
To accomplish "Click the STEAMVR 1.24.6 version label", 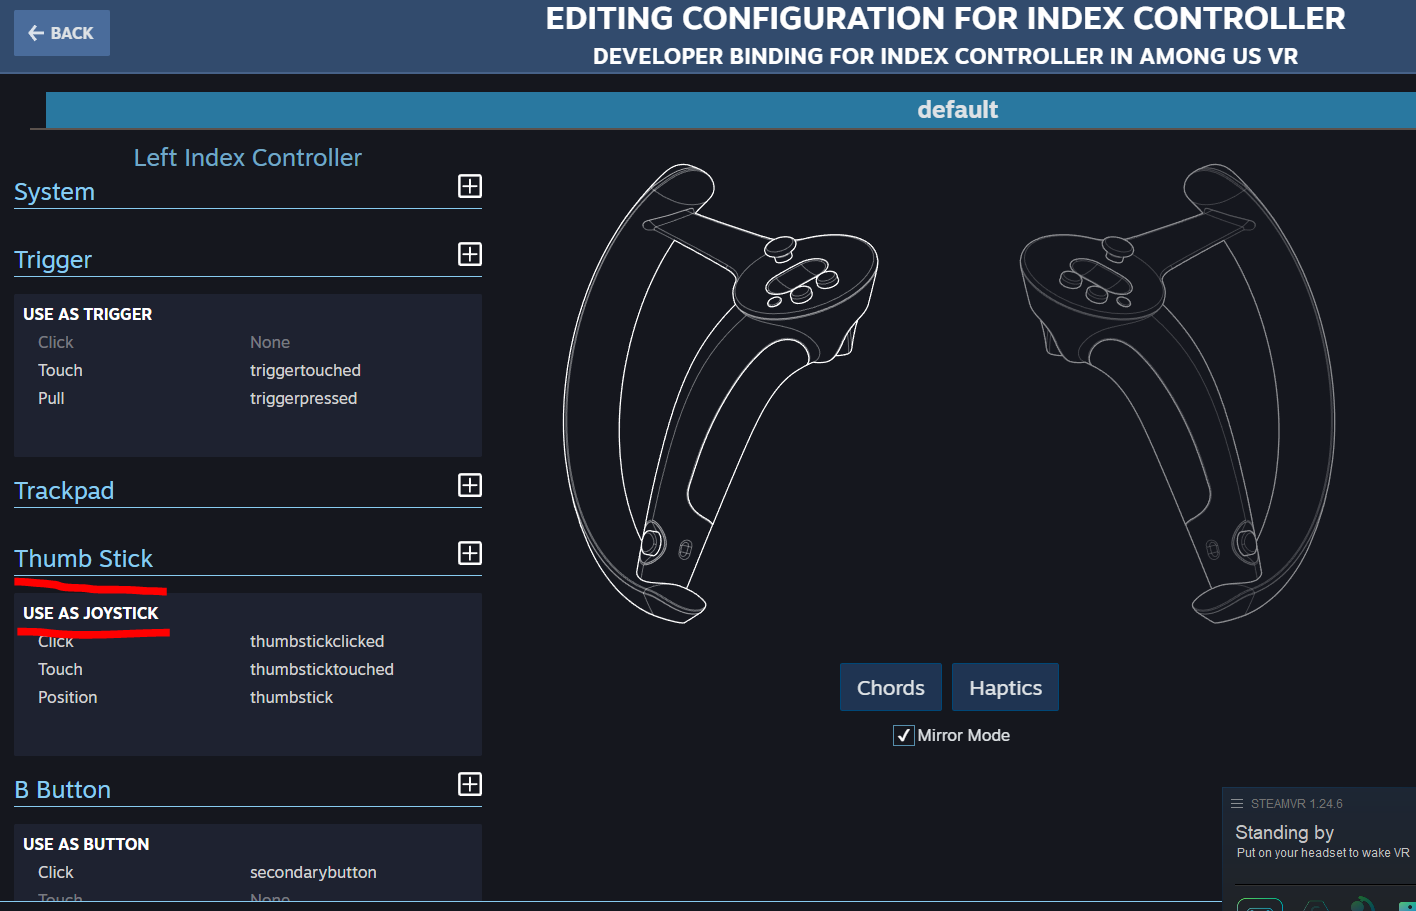I will pos(1296,804).
